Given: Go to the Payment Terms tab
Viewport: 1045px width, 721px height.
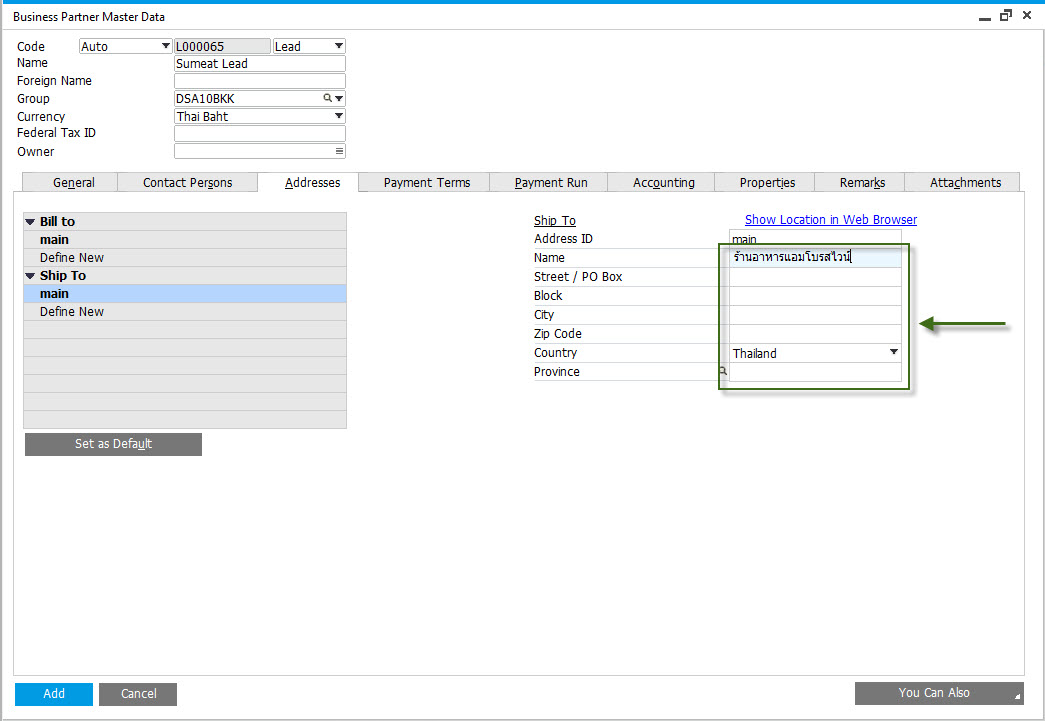Looking at the screenshot, I should click(x=425, y=182).
